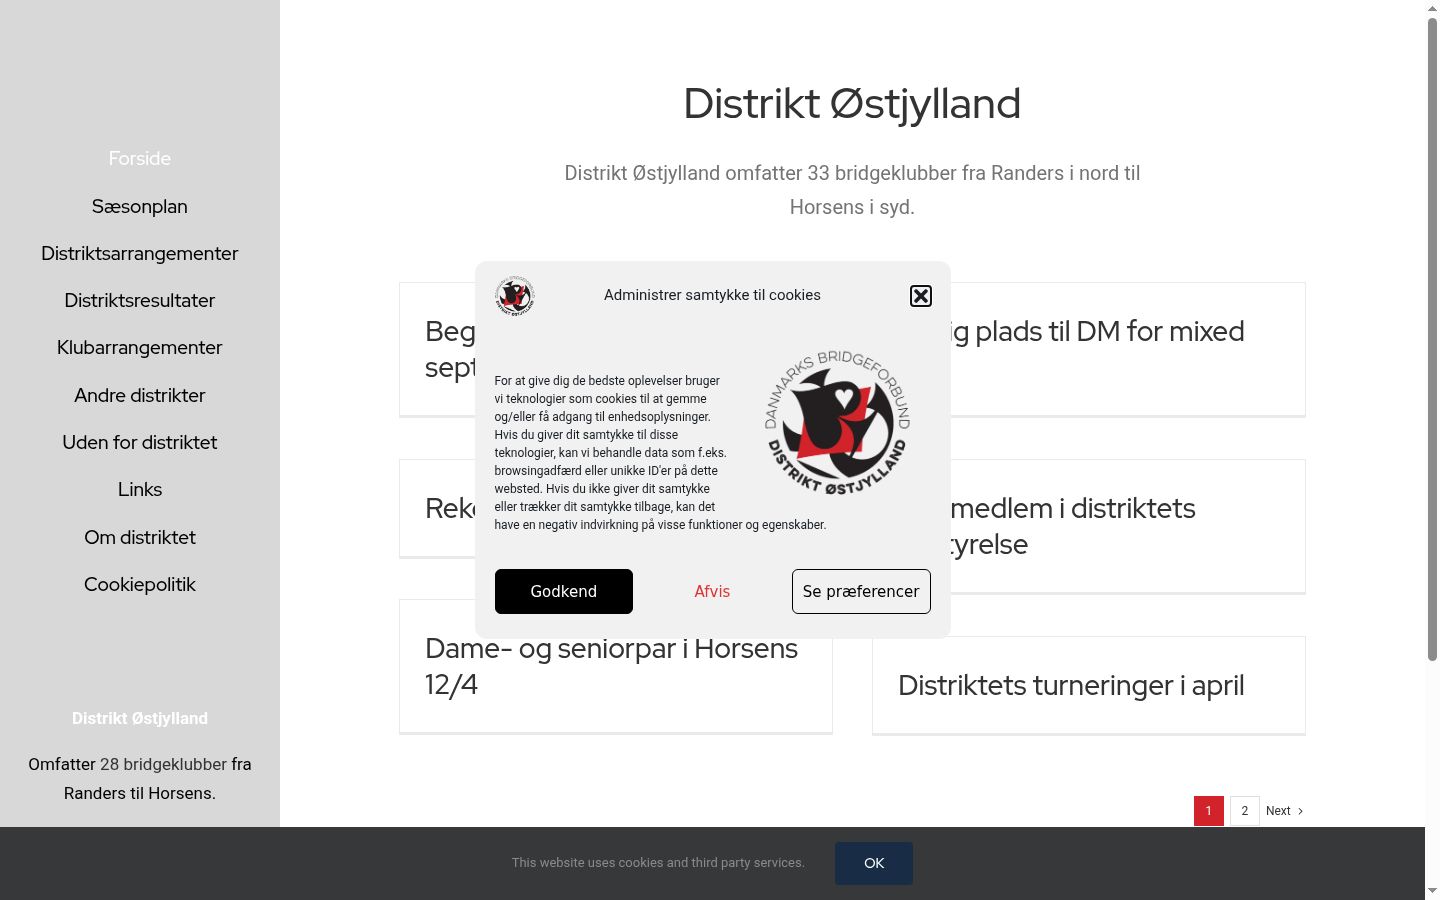Click the sidebar Distrikt Østjylland heading
The width and height of the screenshot is (1440, 900).
point(140,718)
